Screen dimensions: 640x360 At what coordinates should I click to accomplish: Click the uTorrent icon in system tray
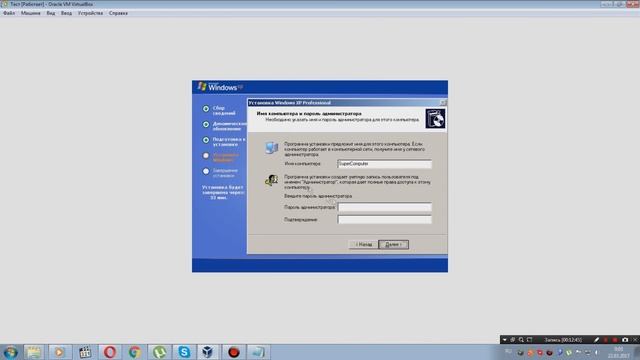(569, 352)
